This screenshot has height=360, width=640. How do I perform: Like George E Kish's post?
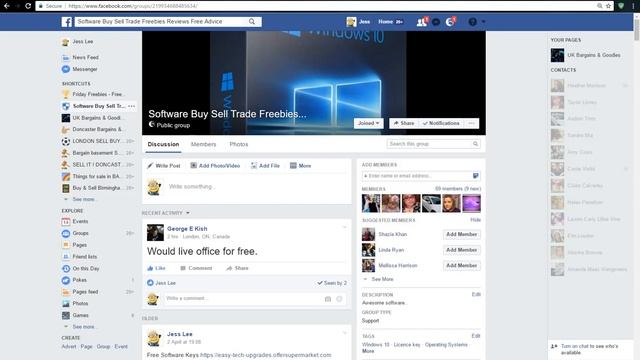[156, 268]
